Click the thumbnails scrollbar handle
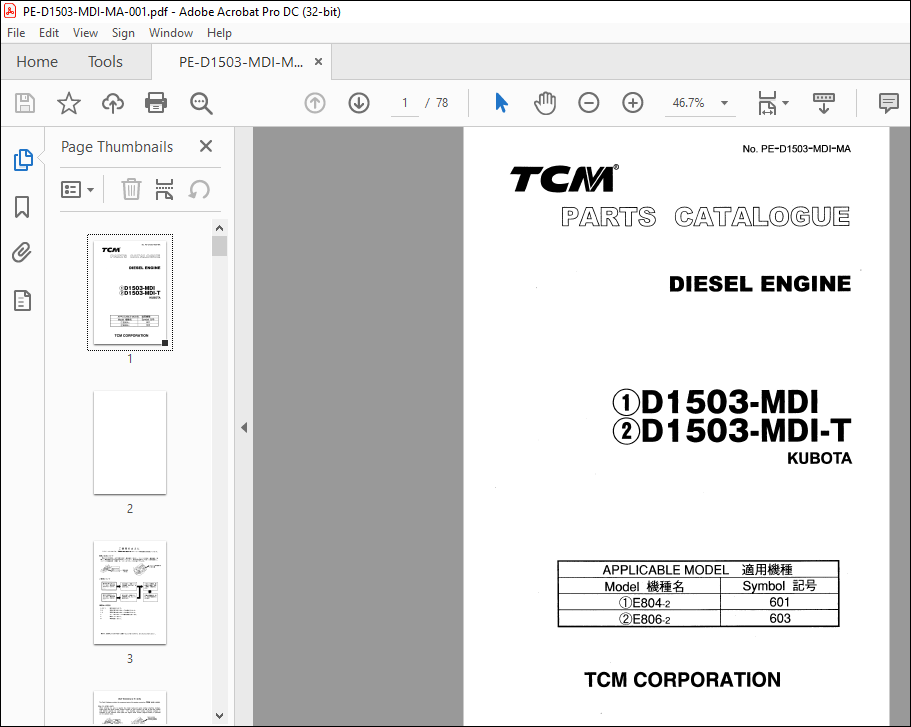 point(219,245)
